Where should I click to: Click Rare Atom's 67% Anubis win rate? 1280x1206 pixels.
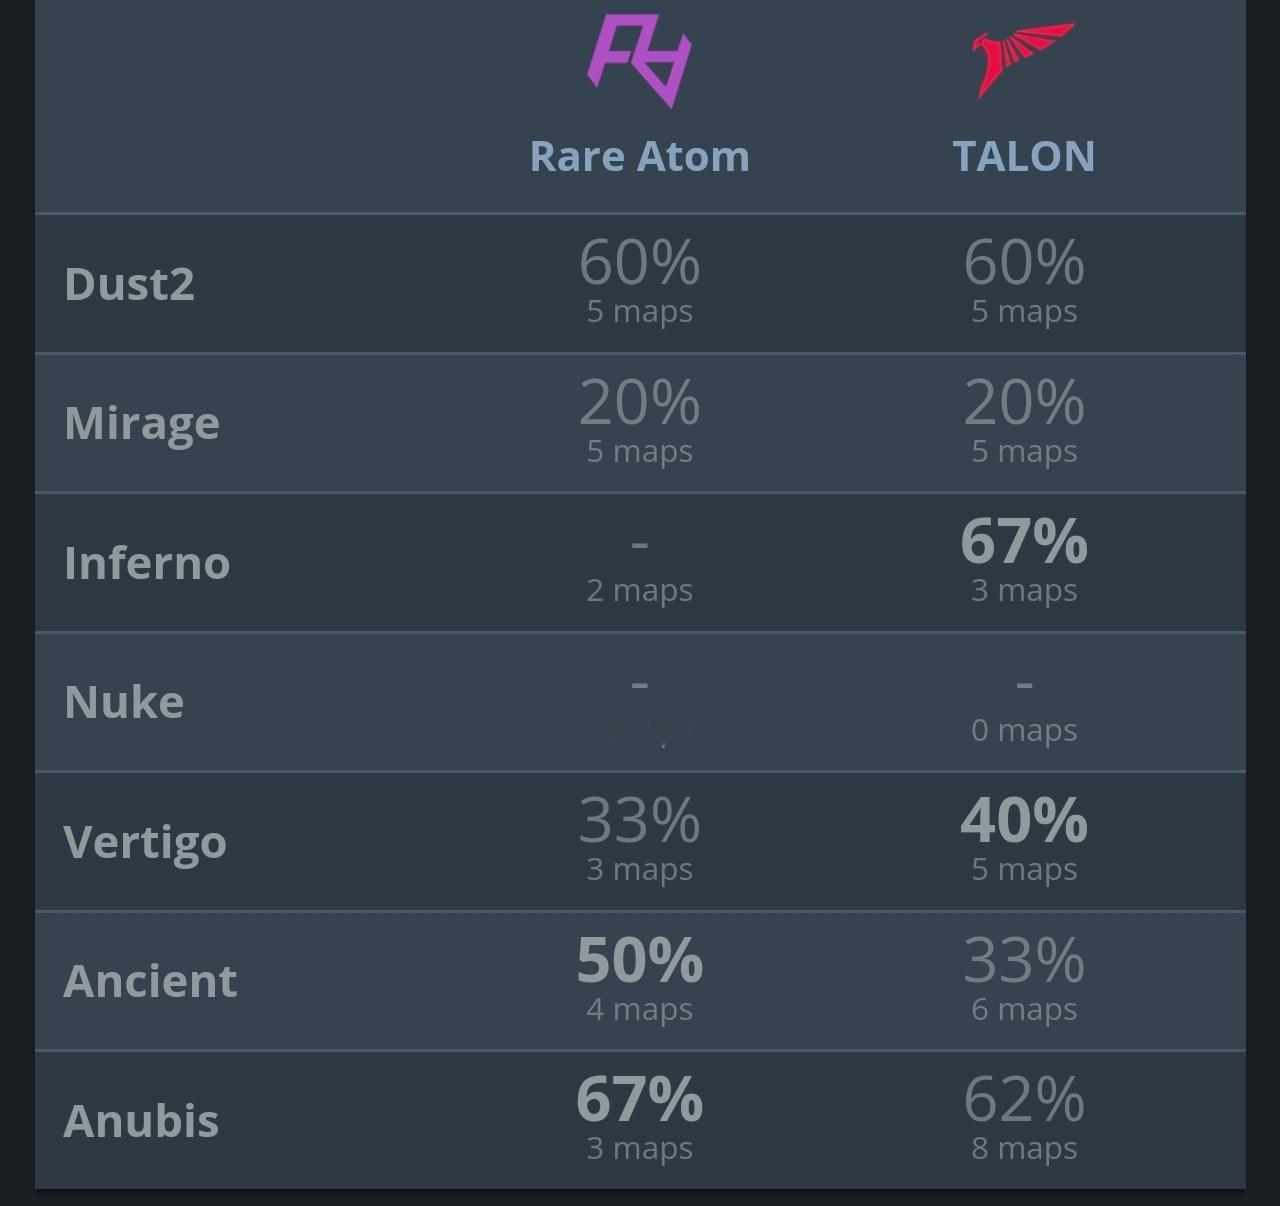click(x=639, y=1099)
